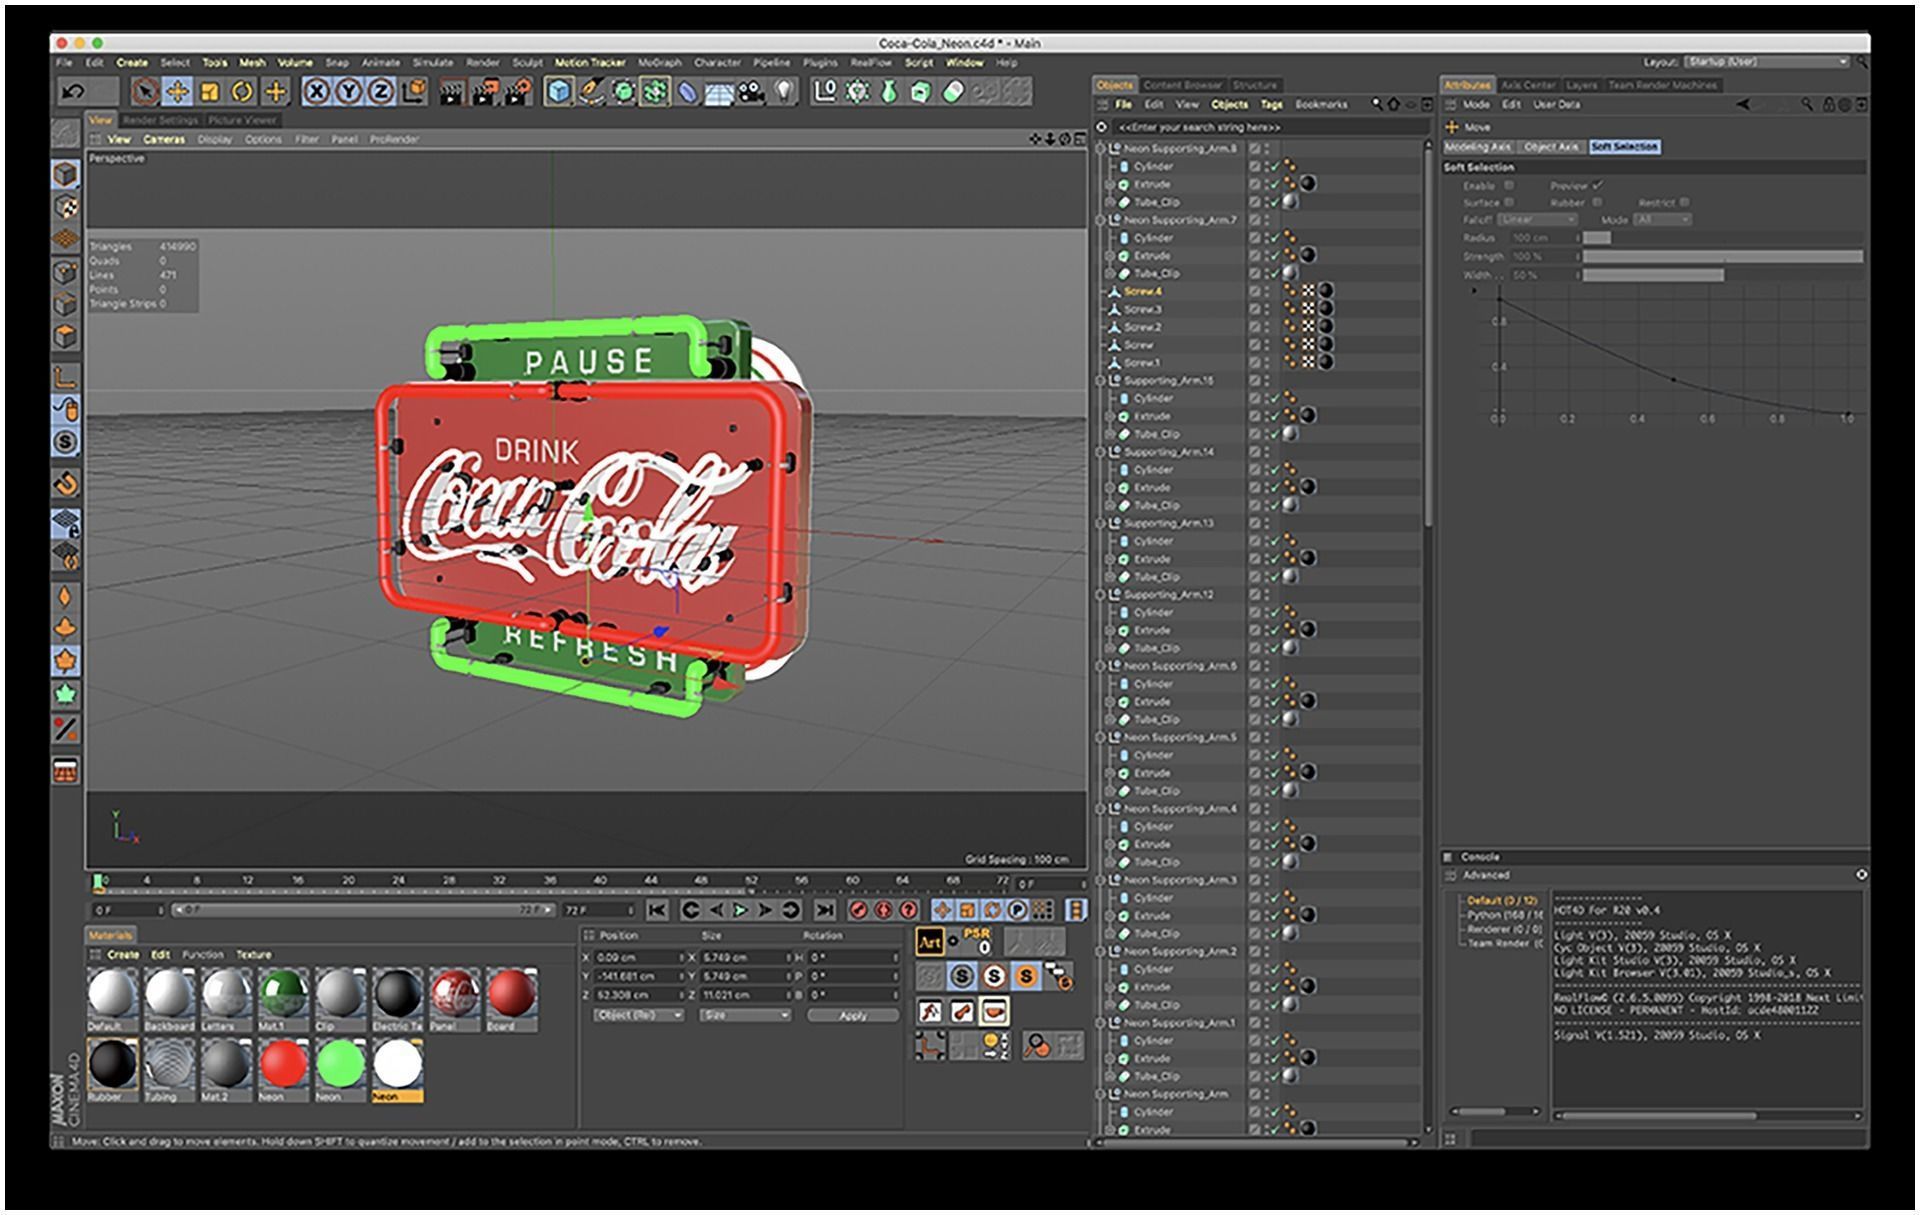Click the Width slider bar
This screenshot has width=1920, height=1215.
pyautogui.click(x=1723, y=275)
